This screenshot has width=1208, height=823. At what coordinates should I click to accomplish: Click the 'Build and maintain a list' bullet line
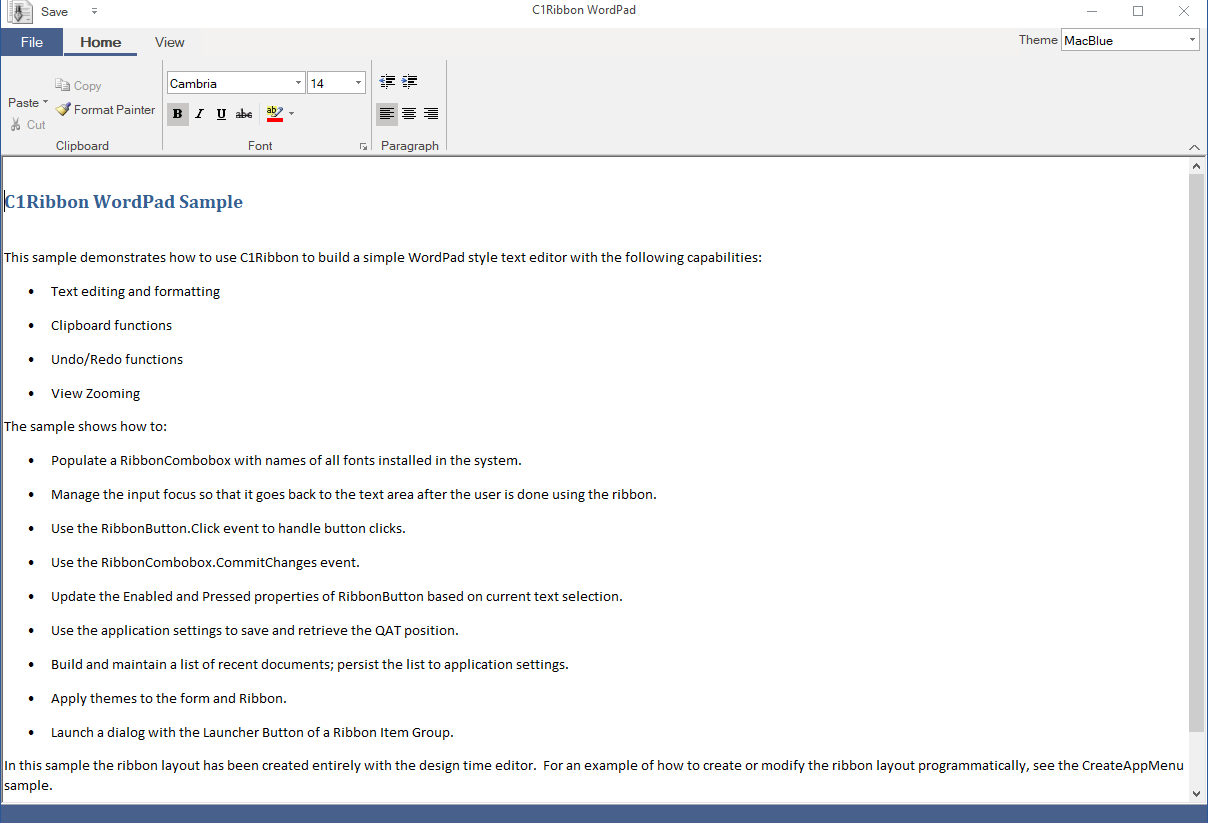tap(310, 664)
